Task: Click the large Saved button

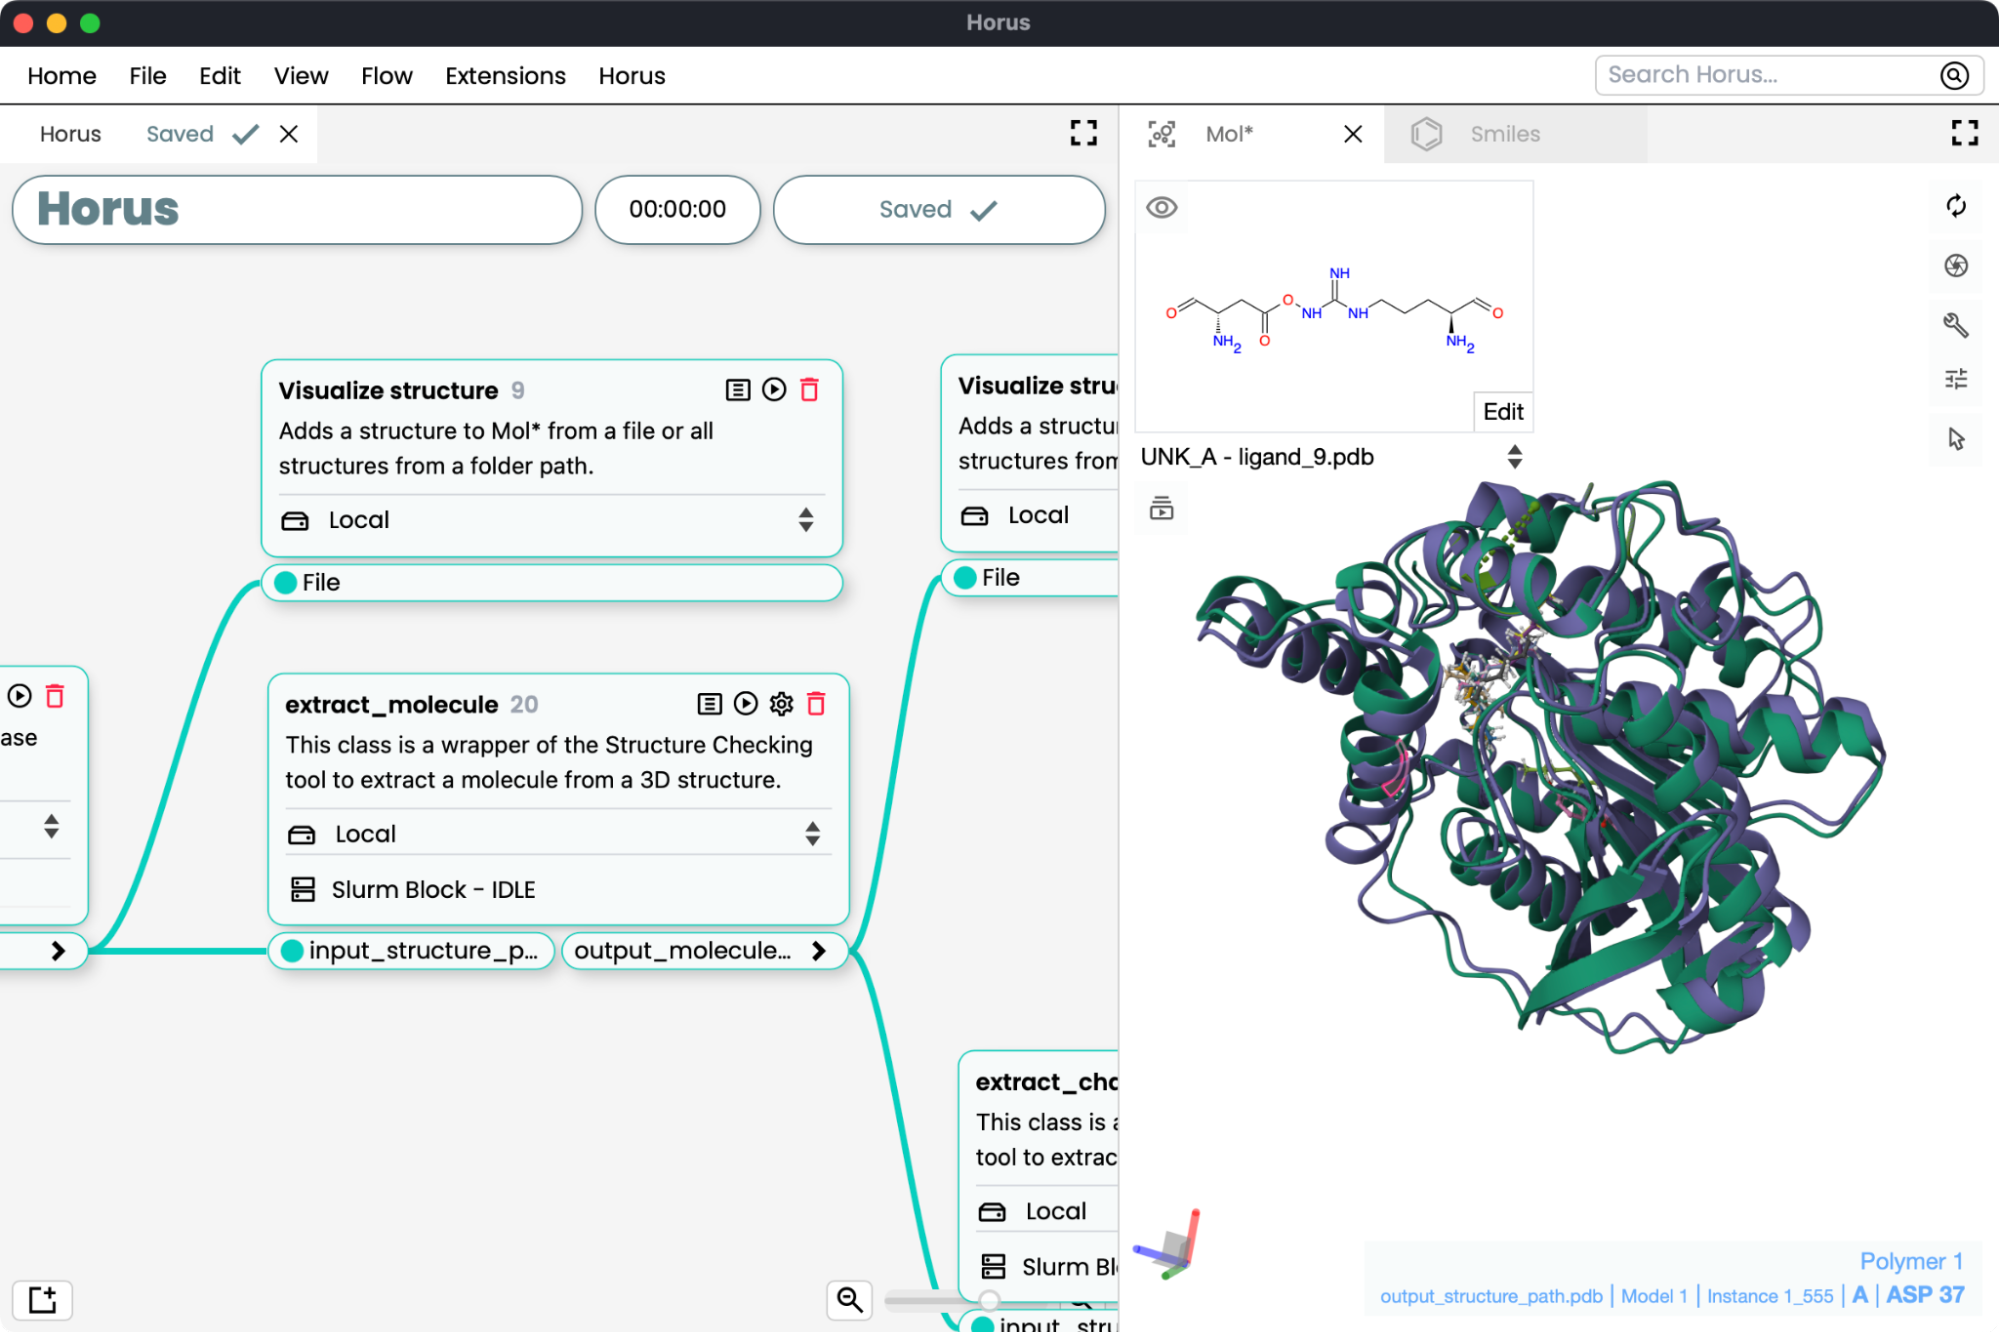Action: pyautogui.click(x=937, y=210)
